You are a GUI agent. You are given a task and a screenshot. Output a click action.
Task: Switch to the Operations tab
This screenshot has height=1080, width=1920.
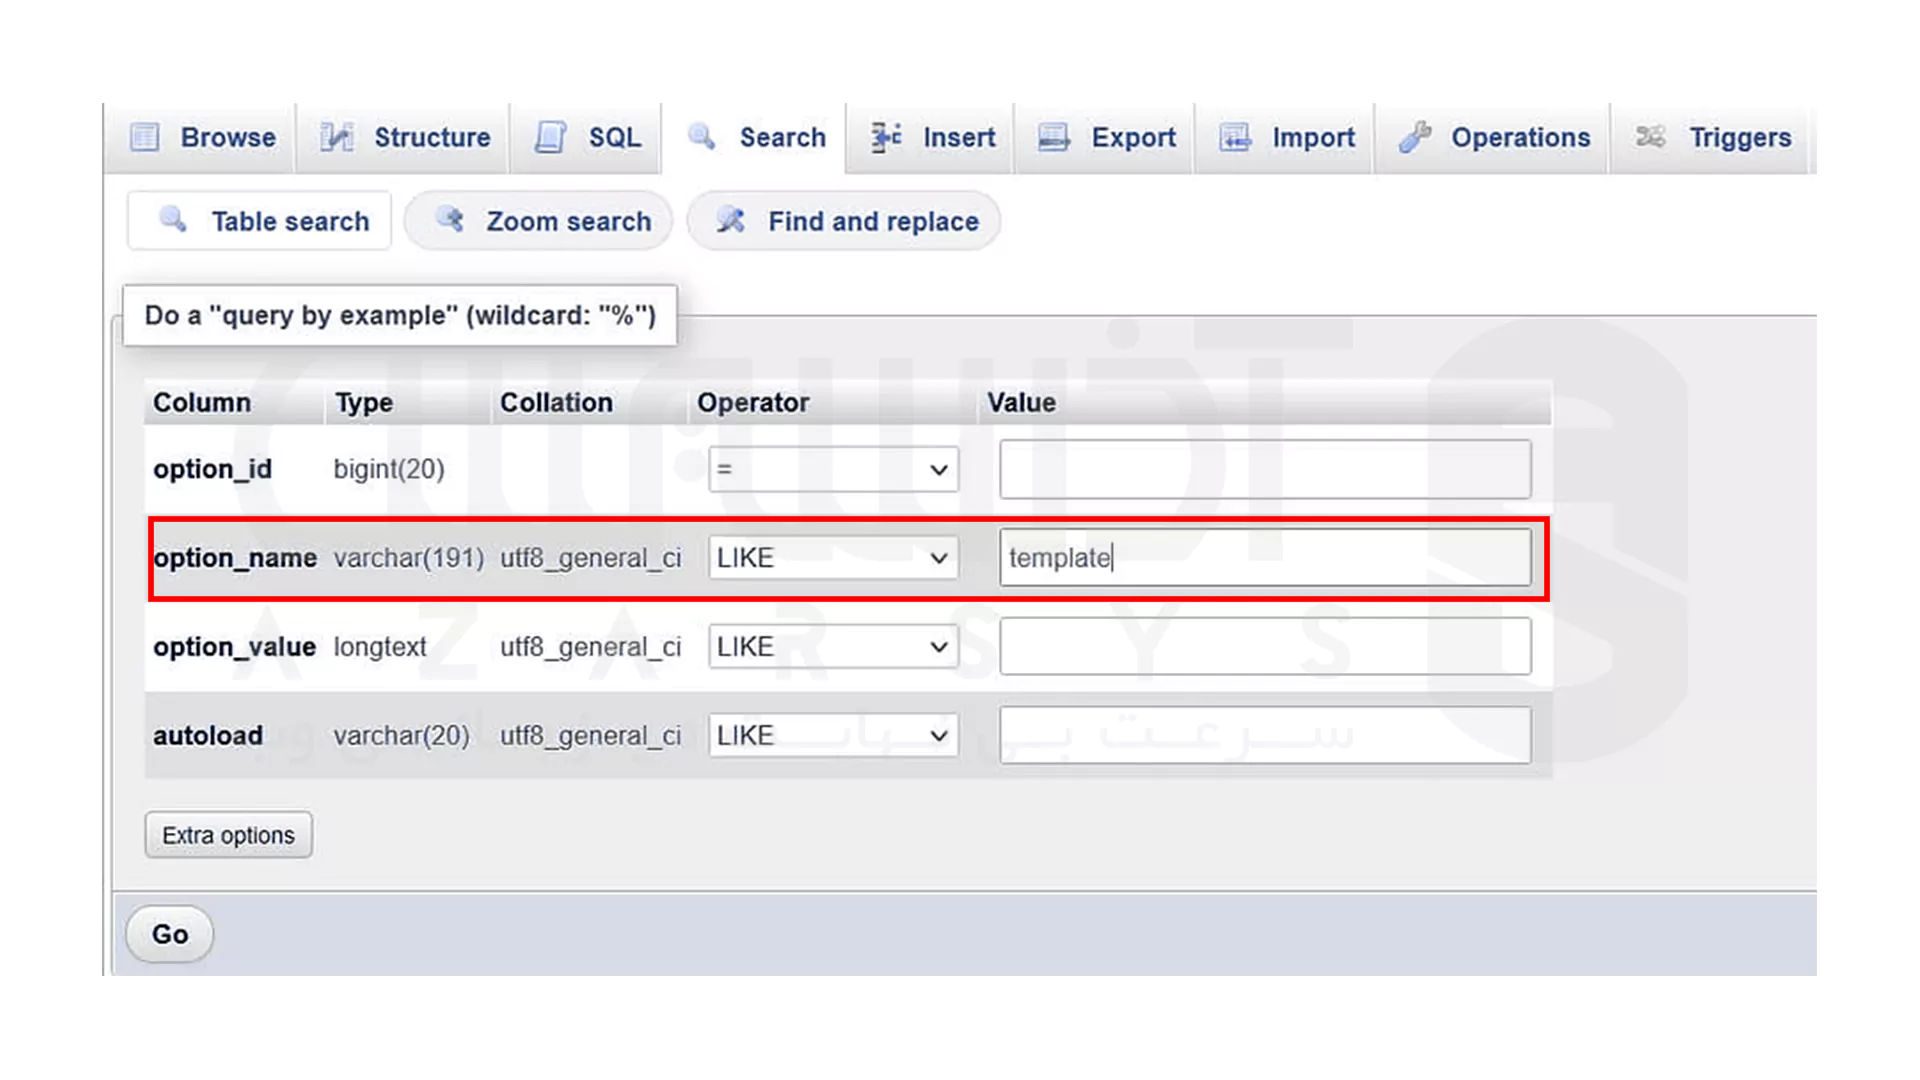1493,138
